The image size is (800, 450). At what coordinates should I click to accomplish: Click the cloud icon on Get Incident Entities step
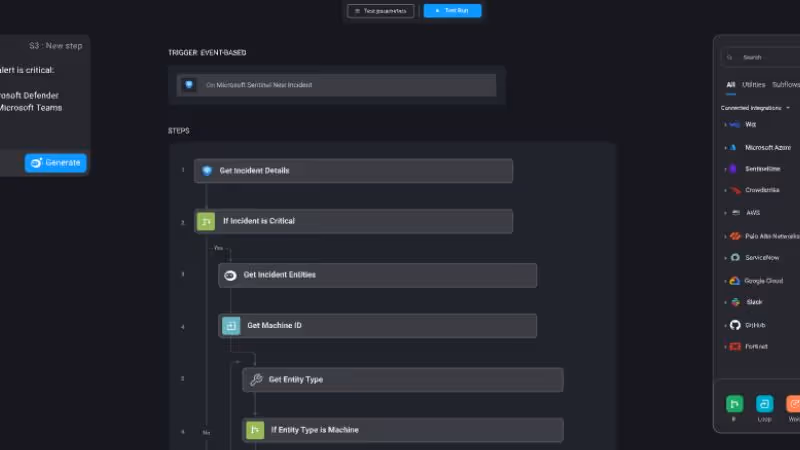[230, 276]
